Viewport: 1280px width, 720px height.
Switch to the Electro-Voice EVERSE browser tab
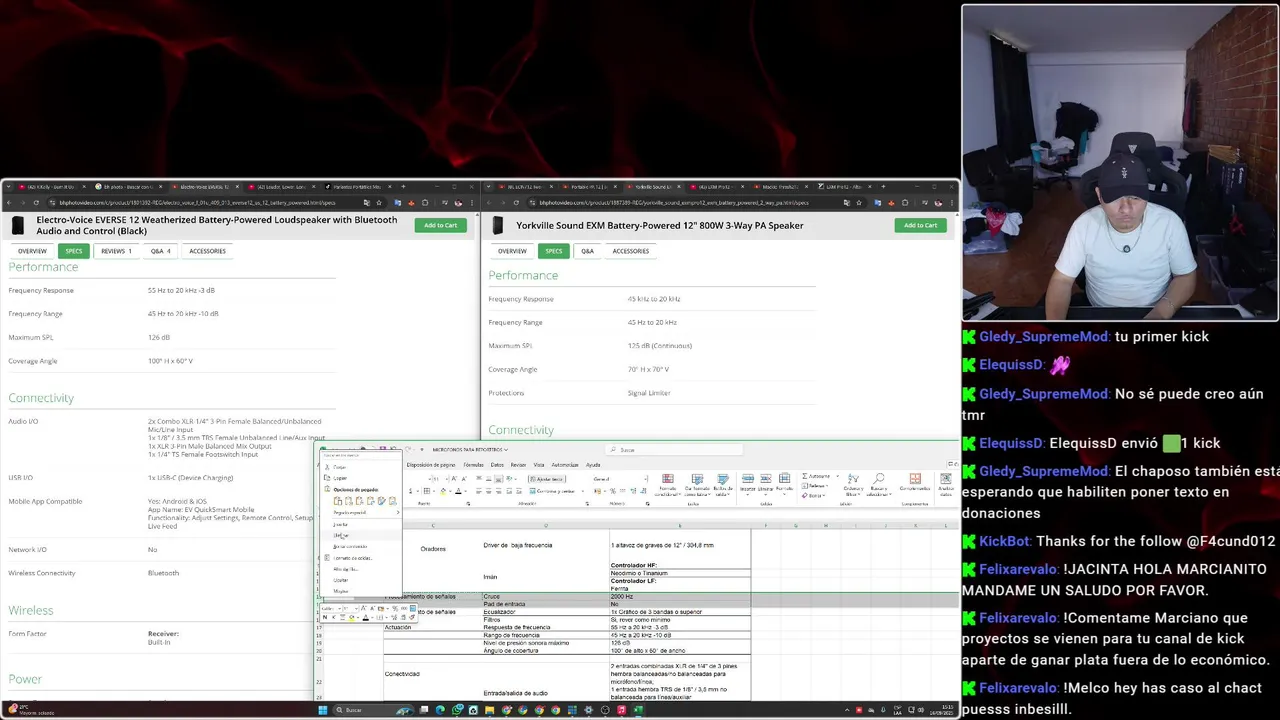(204, 187)
